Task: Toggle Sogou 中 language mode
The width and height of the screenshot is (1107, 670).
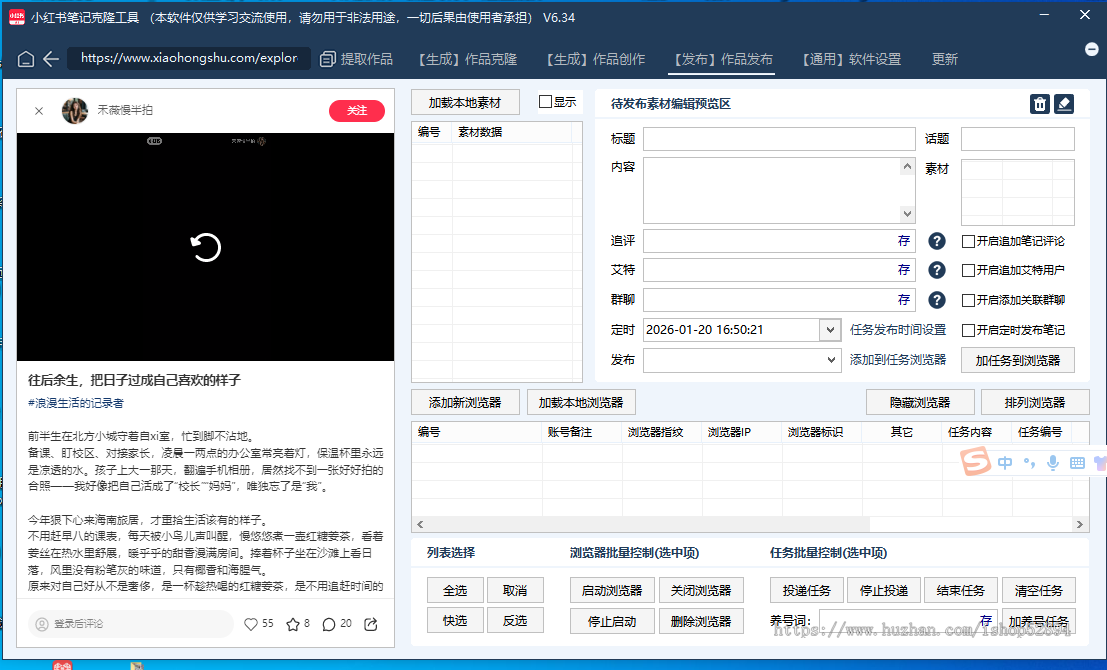Action: [1005, 463]
